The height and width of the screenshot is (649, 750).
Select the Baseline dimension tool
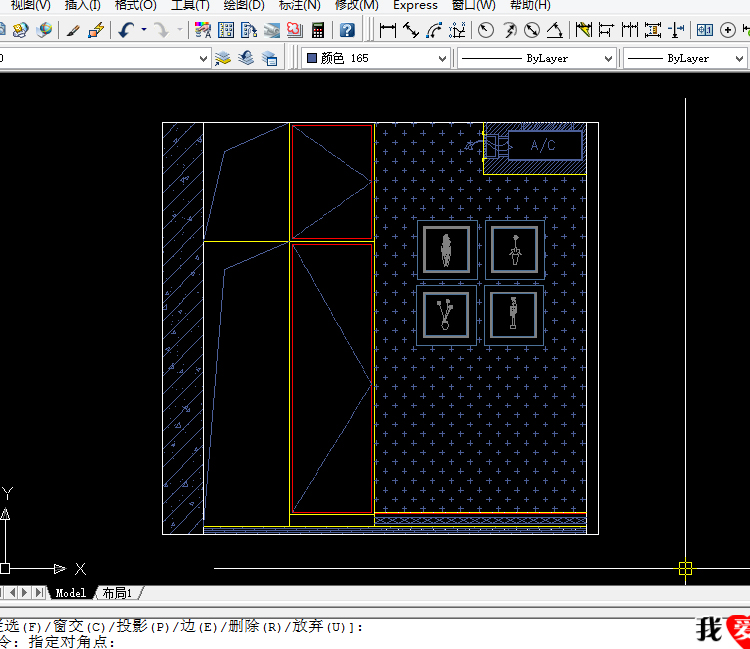point(607,30)
